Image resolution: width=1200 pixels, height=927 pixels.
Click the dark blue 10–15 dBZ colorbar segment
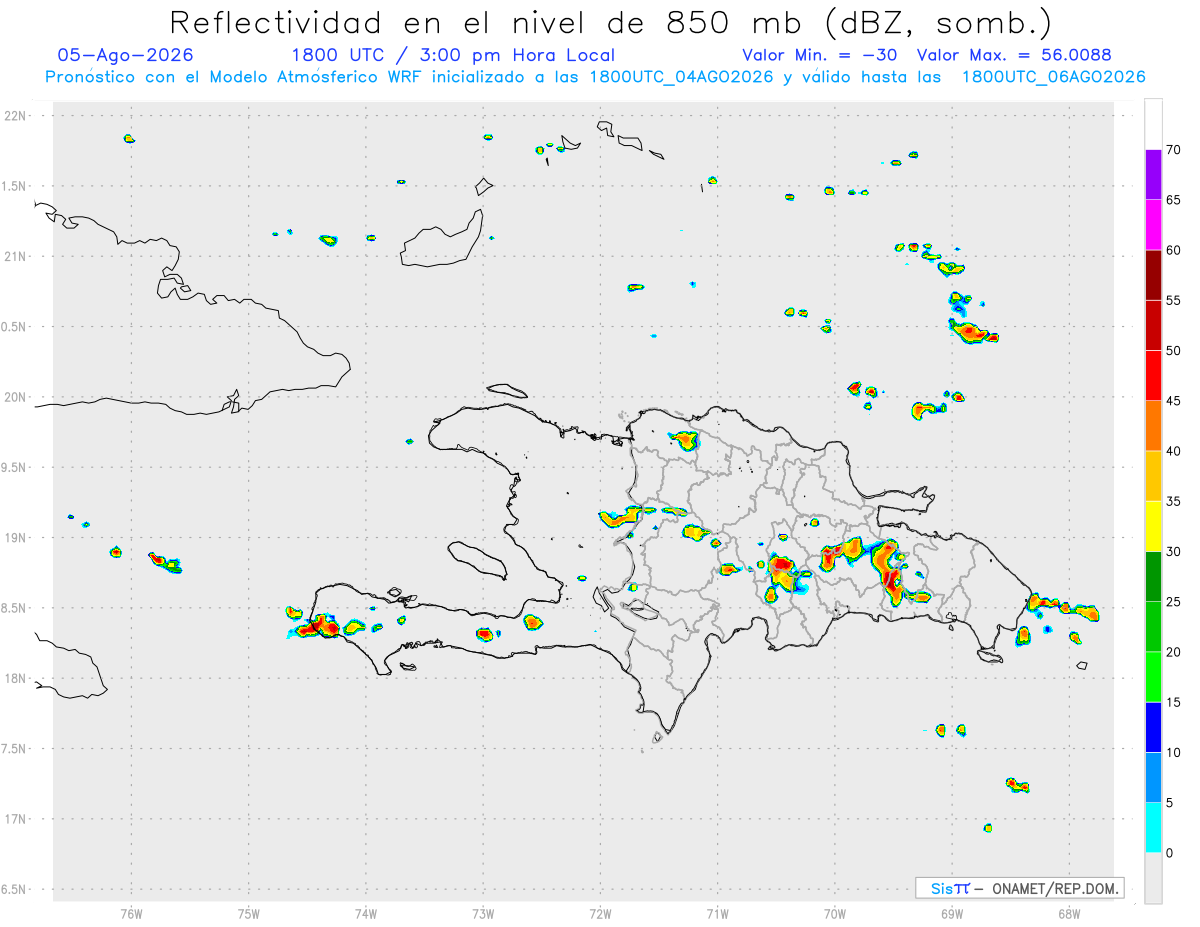click(1154, 727)
